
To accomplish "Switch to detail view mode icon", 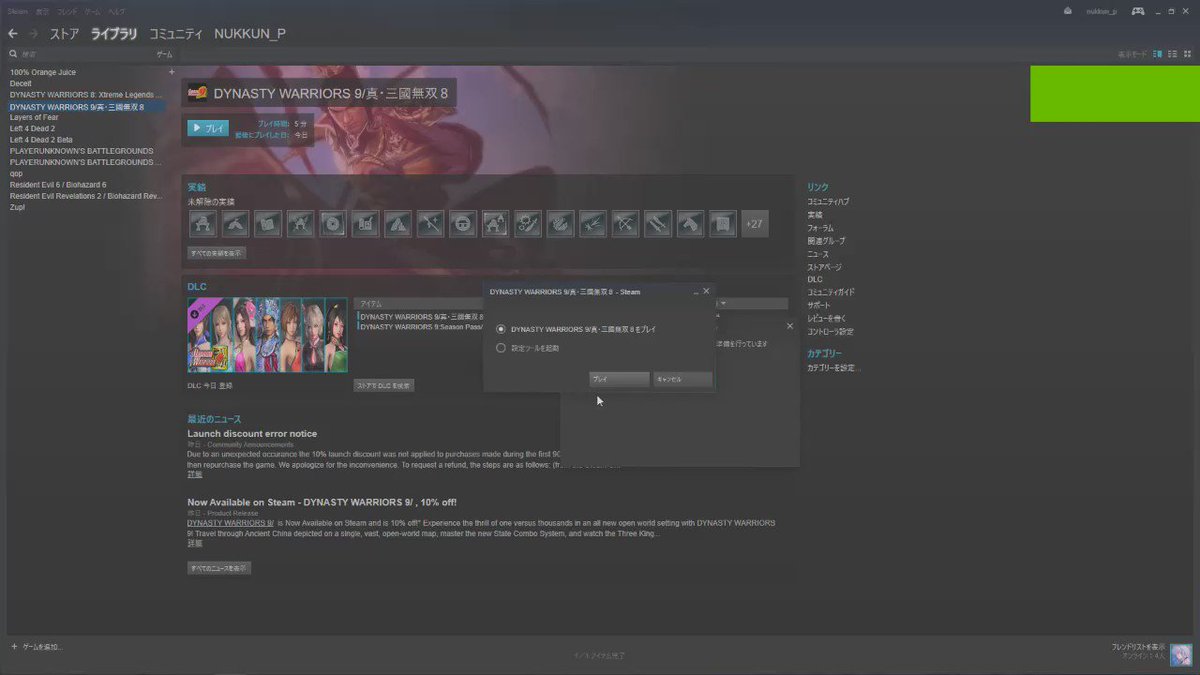I will coord(1158,53).
